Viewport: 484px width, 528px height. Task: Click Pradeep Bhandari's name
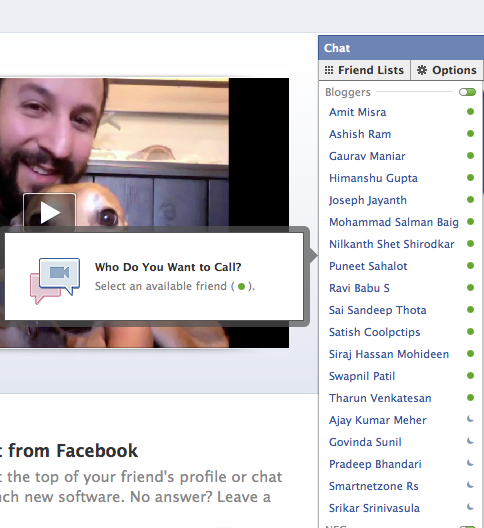point(375,464)
